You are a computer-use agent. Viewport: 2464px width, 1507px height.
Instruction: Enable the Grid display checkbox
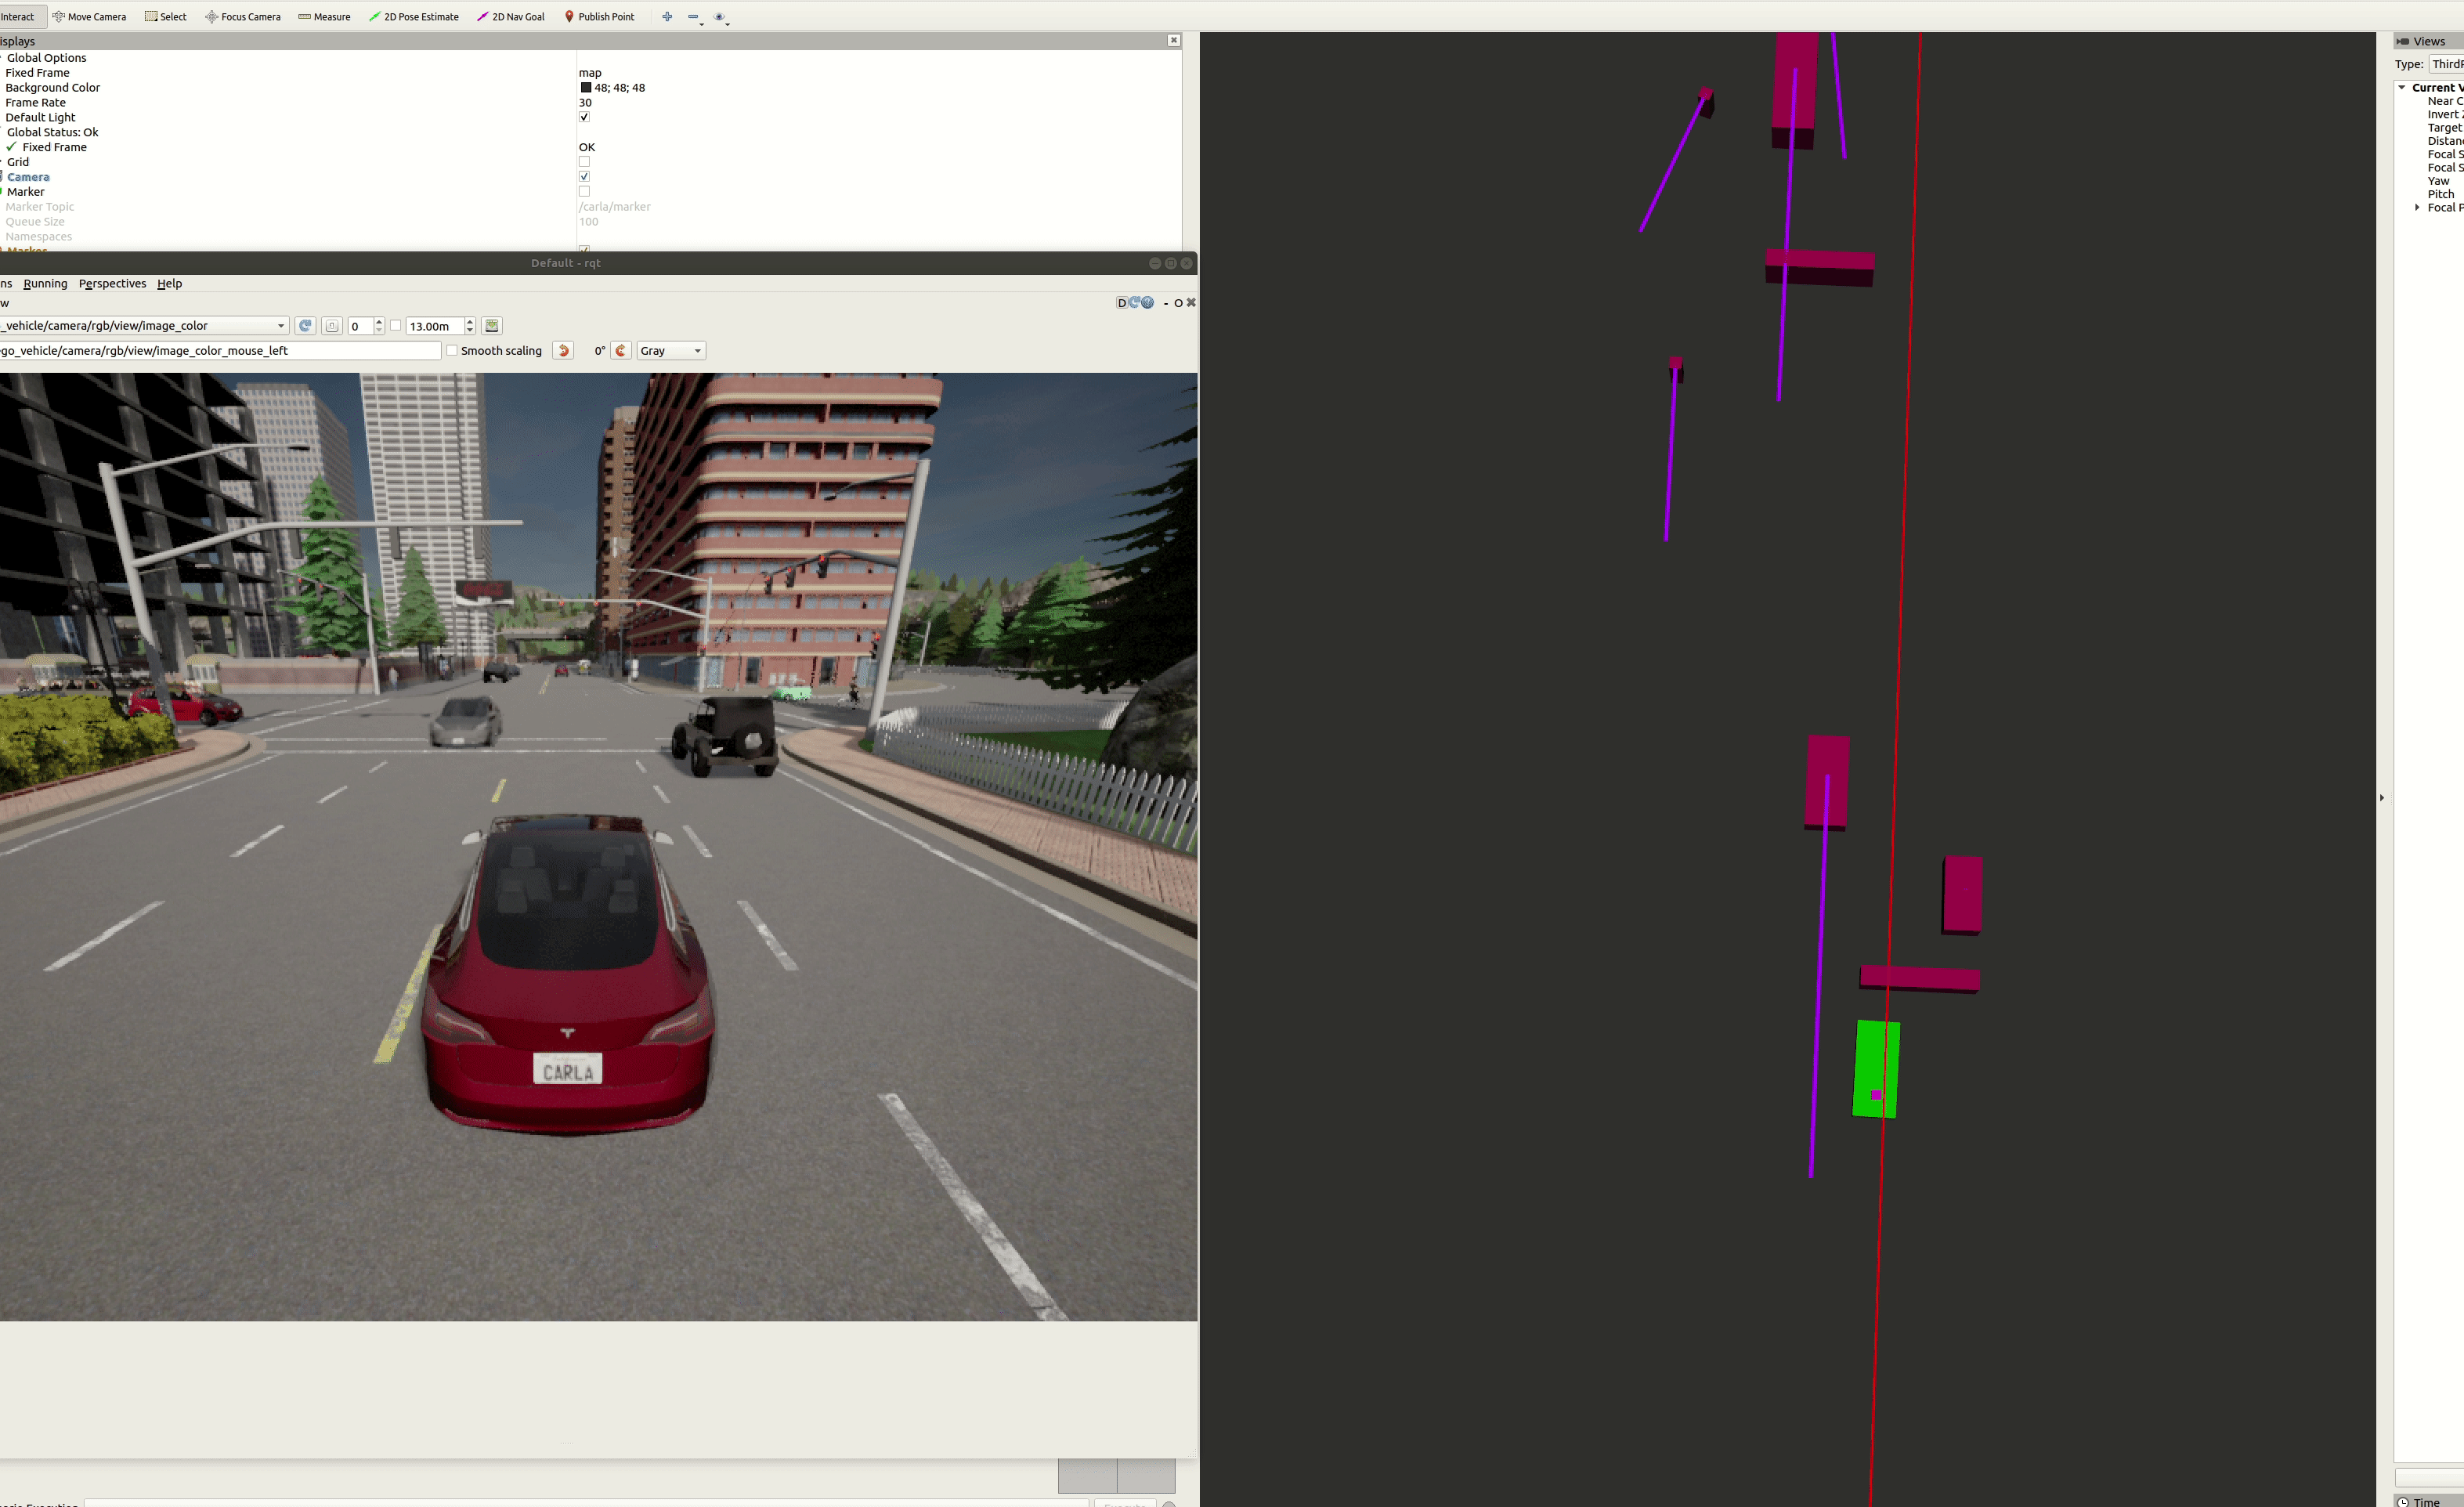click(584, 162)
